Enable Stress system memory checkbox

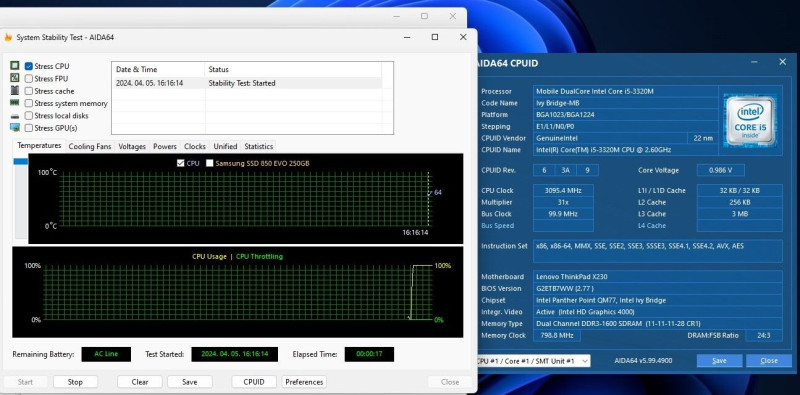click(29, 104)
